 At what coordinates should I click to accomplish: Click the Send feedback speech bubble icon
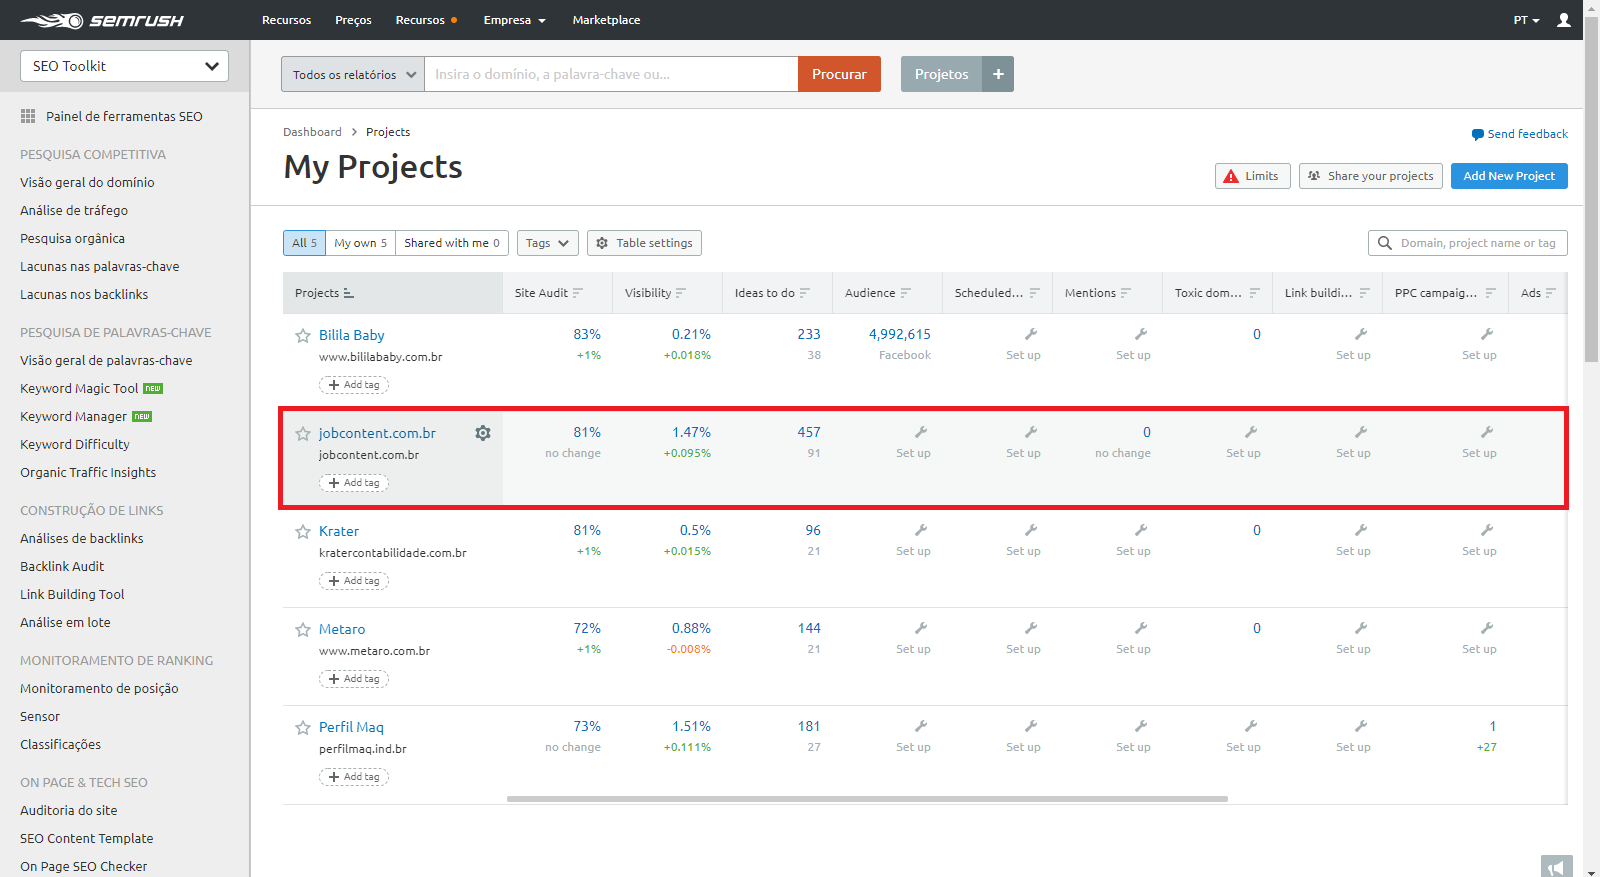coord(1477,134)
